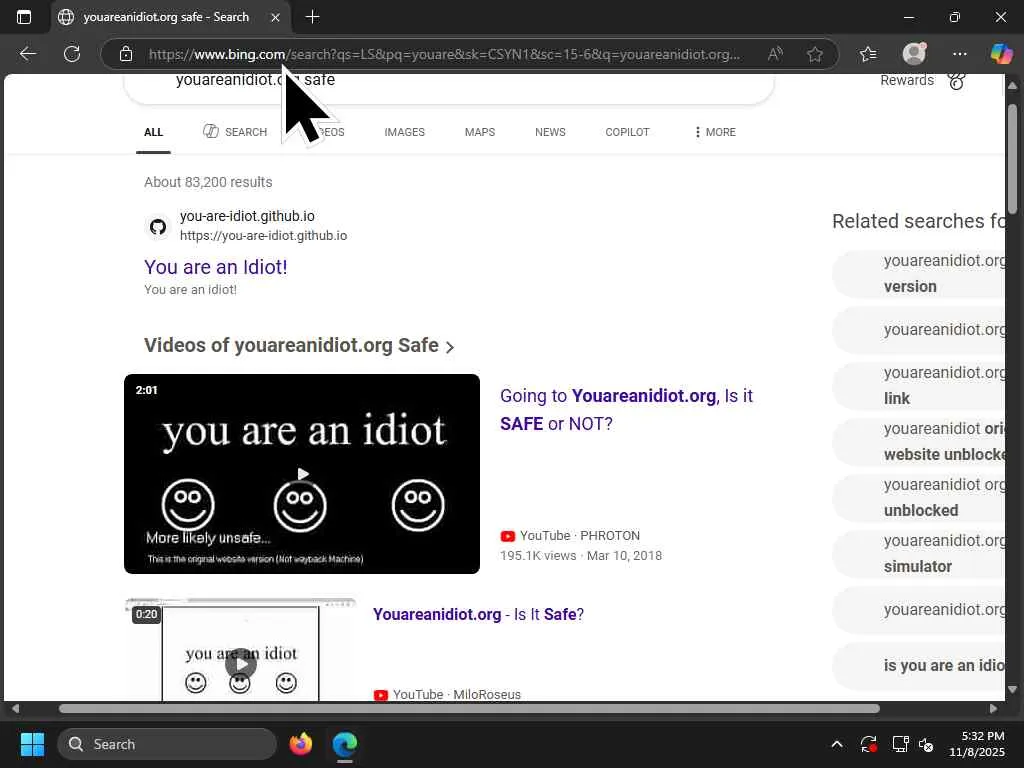The width and height of the screenshot is (1024, 768).
Task: Select the ALL results tab
Action: 153,132
